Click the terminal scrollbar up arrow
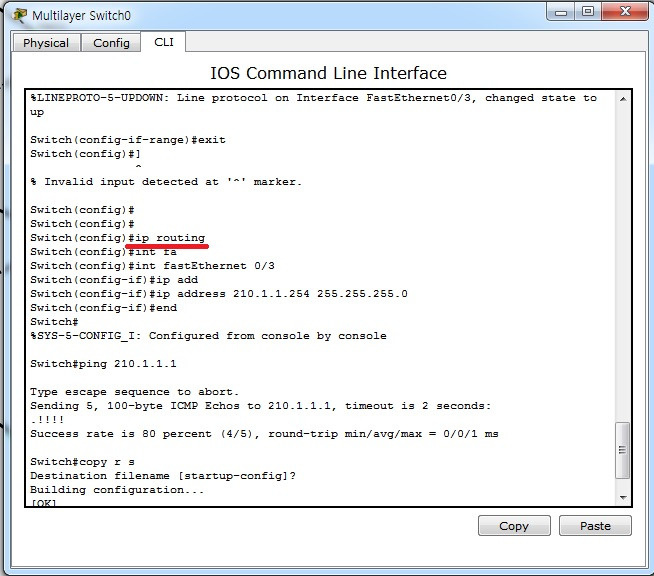Screen dimensions: 654x576 (623, 99)
